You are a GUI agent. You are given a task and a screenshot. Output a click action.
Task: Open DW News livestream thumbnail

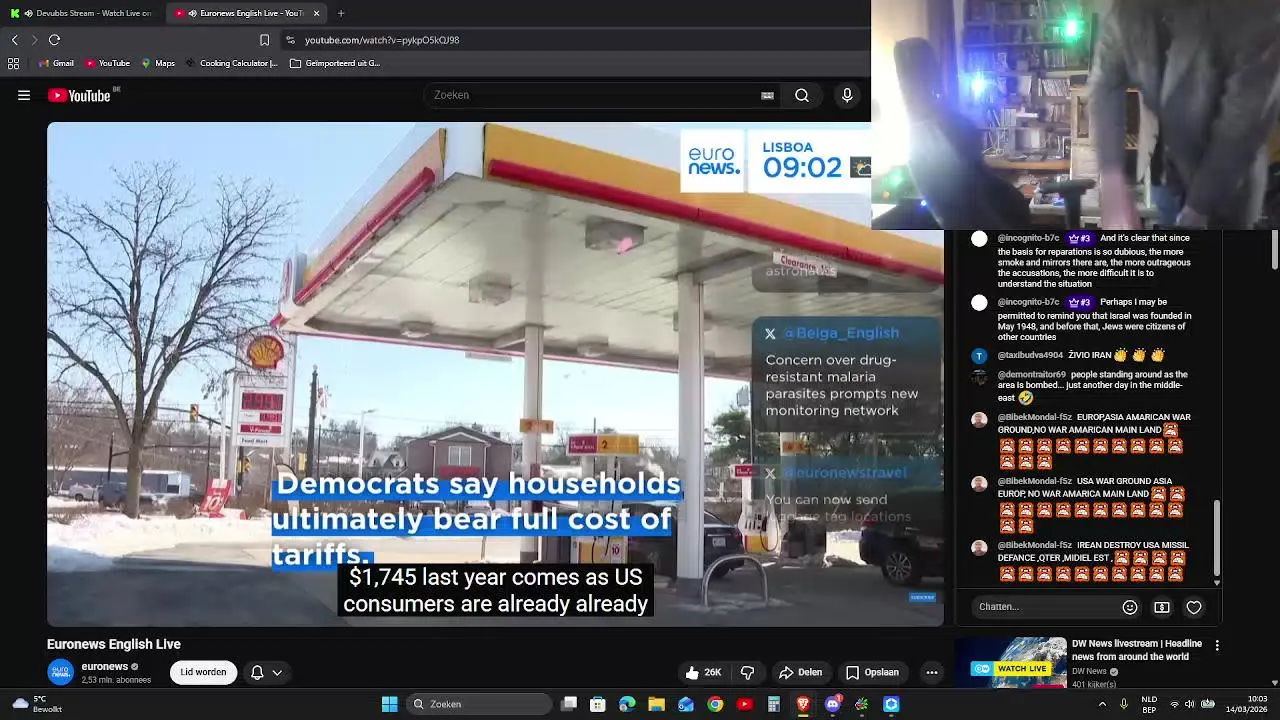1010,662
